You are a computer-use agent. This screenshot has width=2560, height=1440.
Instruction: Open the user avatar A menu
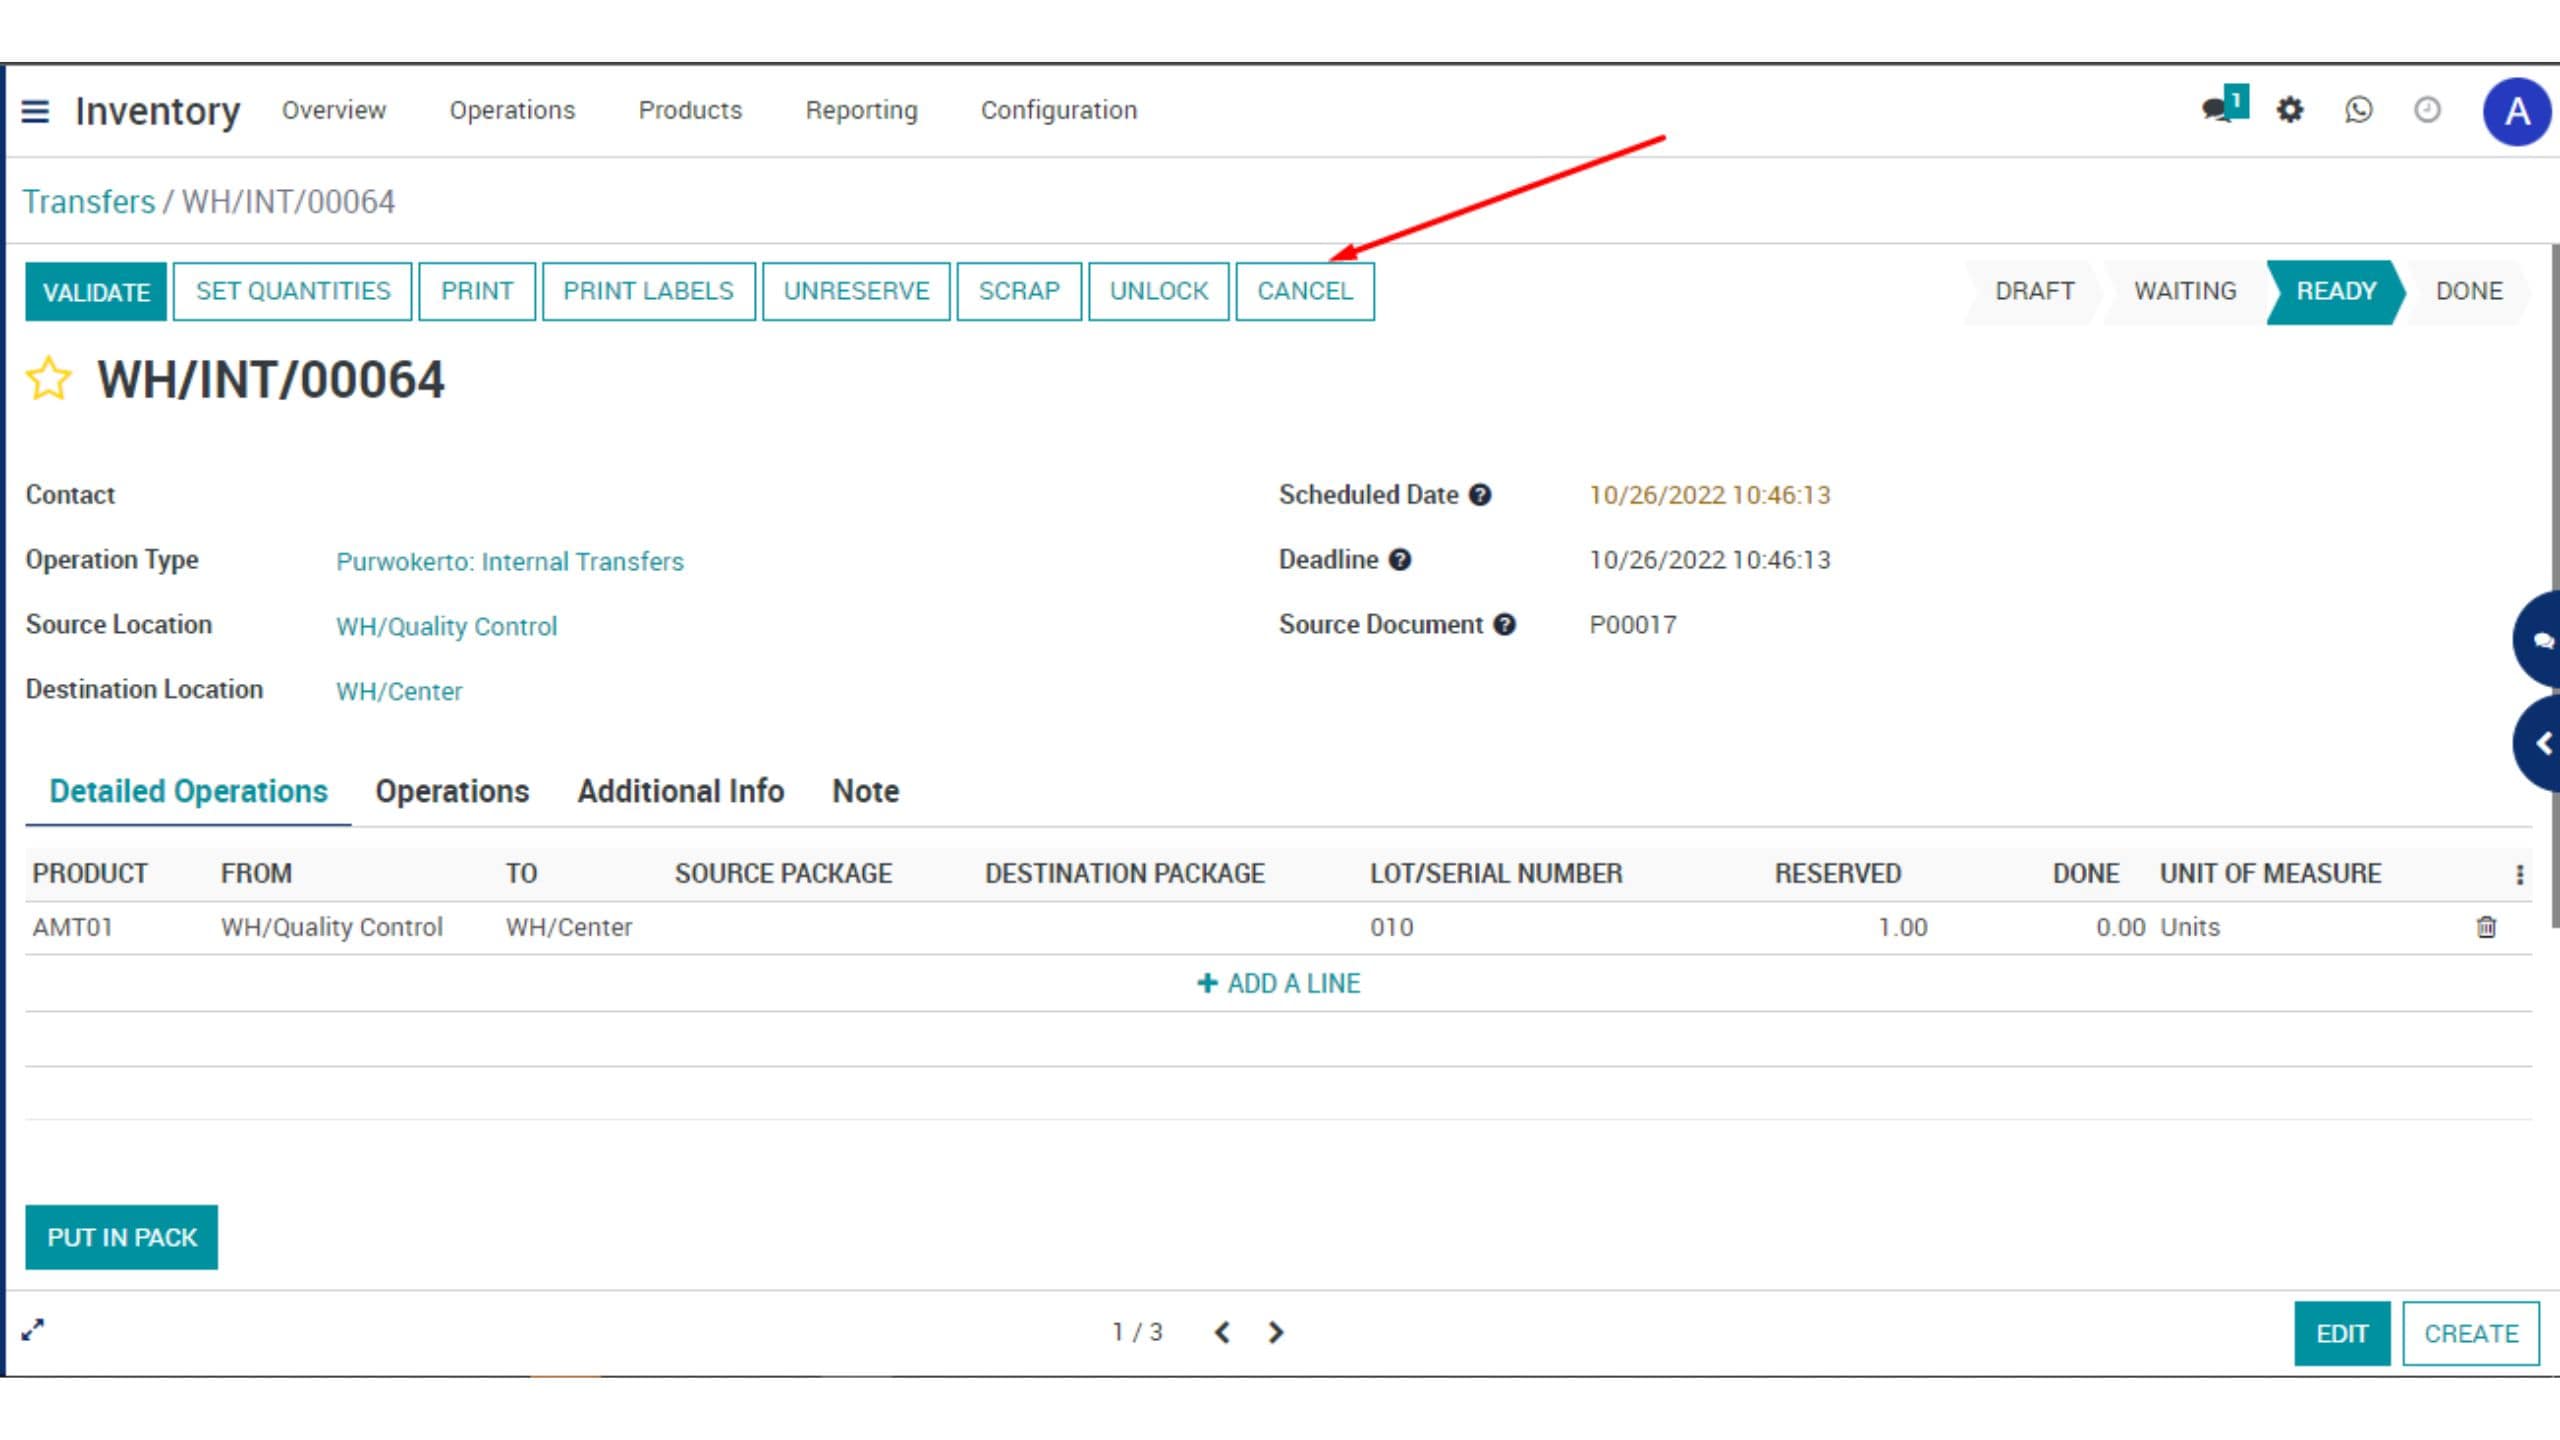(x=2517, y=111)
